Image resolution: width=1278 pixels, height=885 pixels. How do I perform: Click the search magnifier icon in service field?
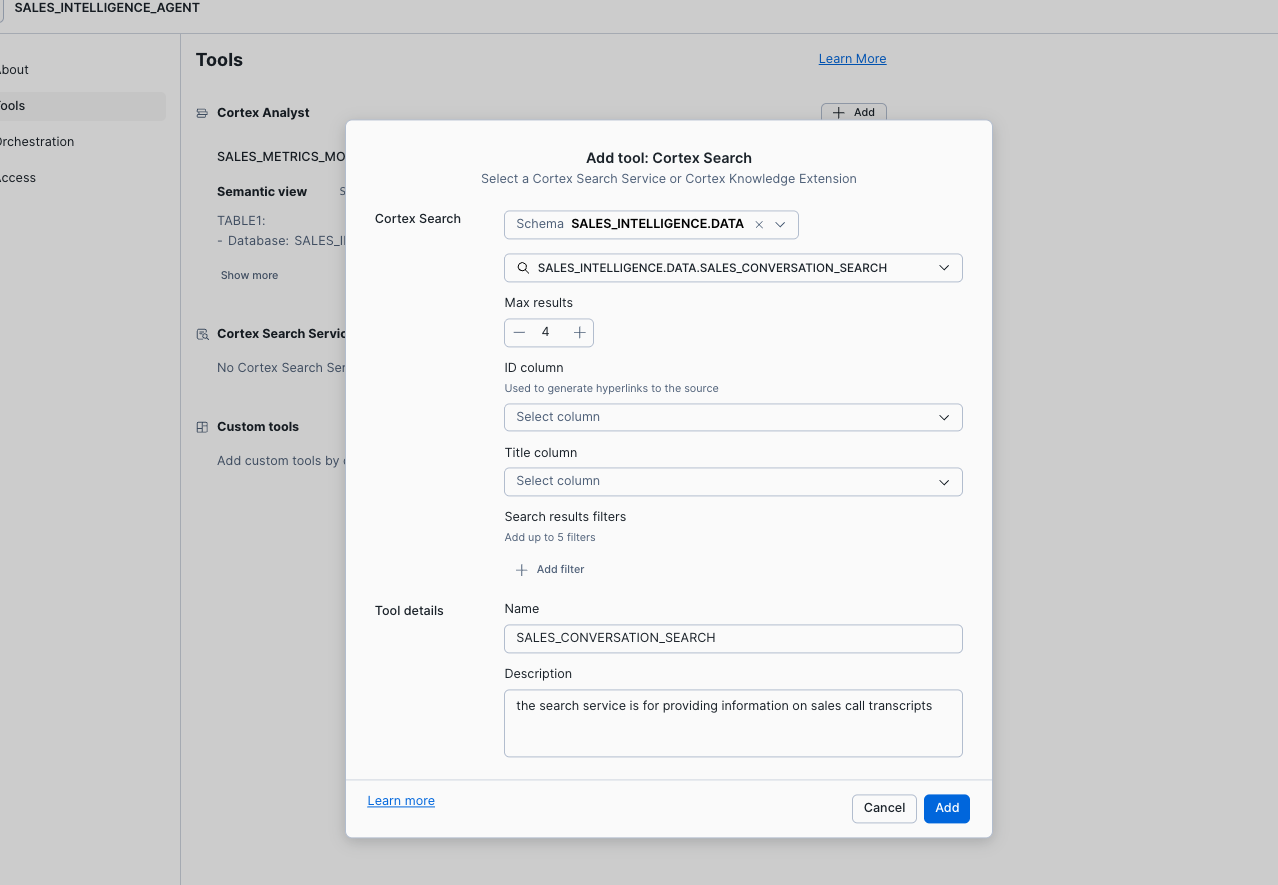523,268
